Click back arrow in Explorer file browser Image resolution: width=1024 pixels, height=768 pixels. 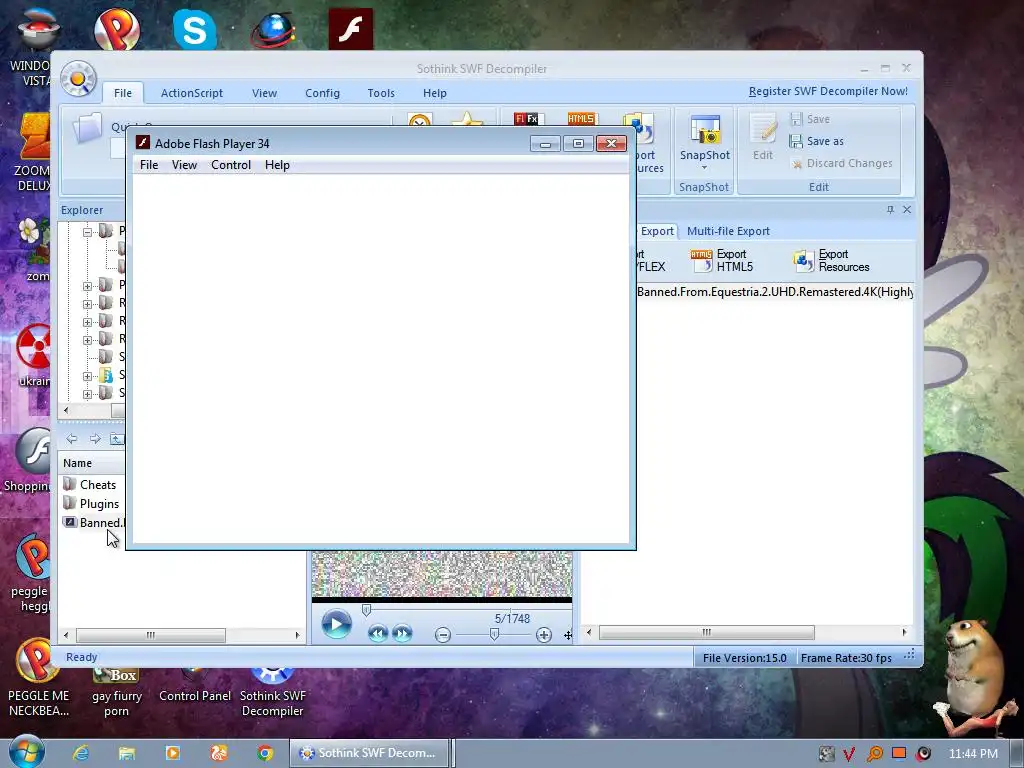(71, 439)
